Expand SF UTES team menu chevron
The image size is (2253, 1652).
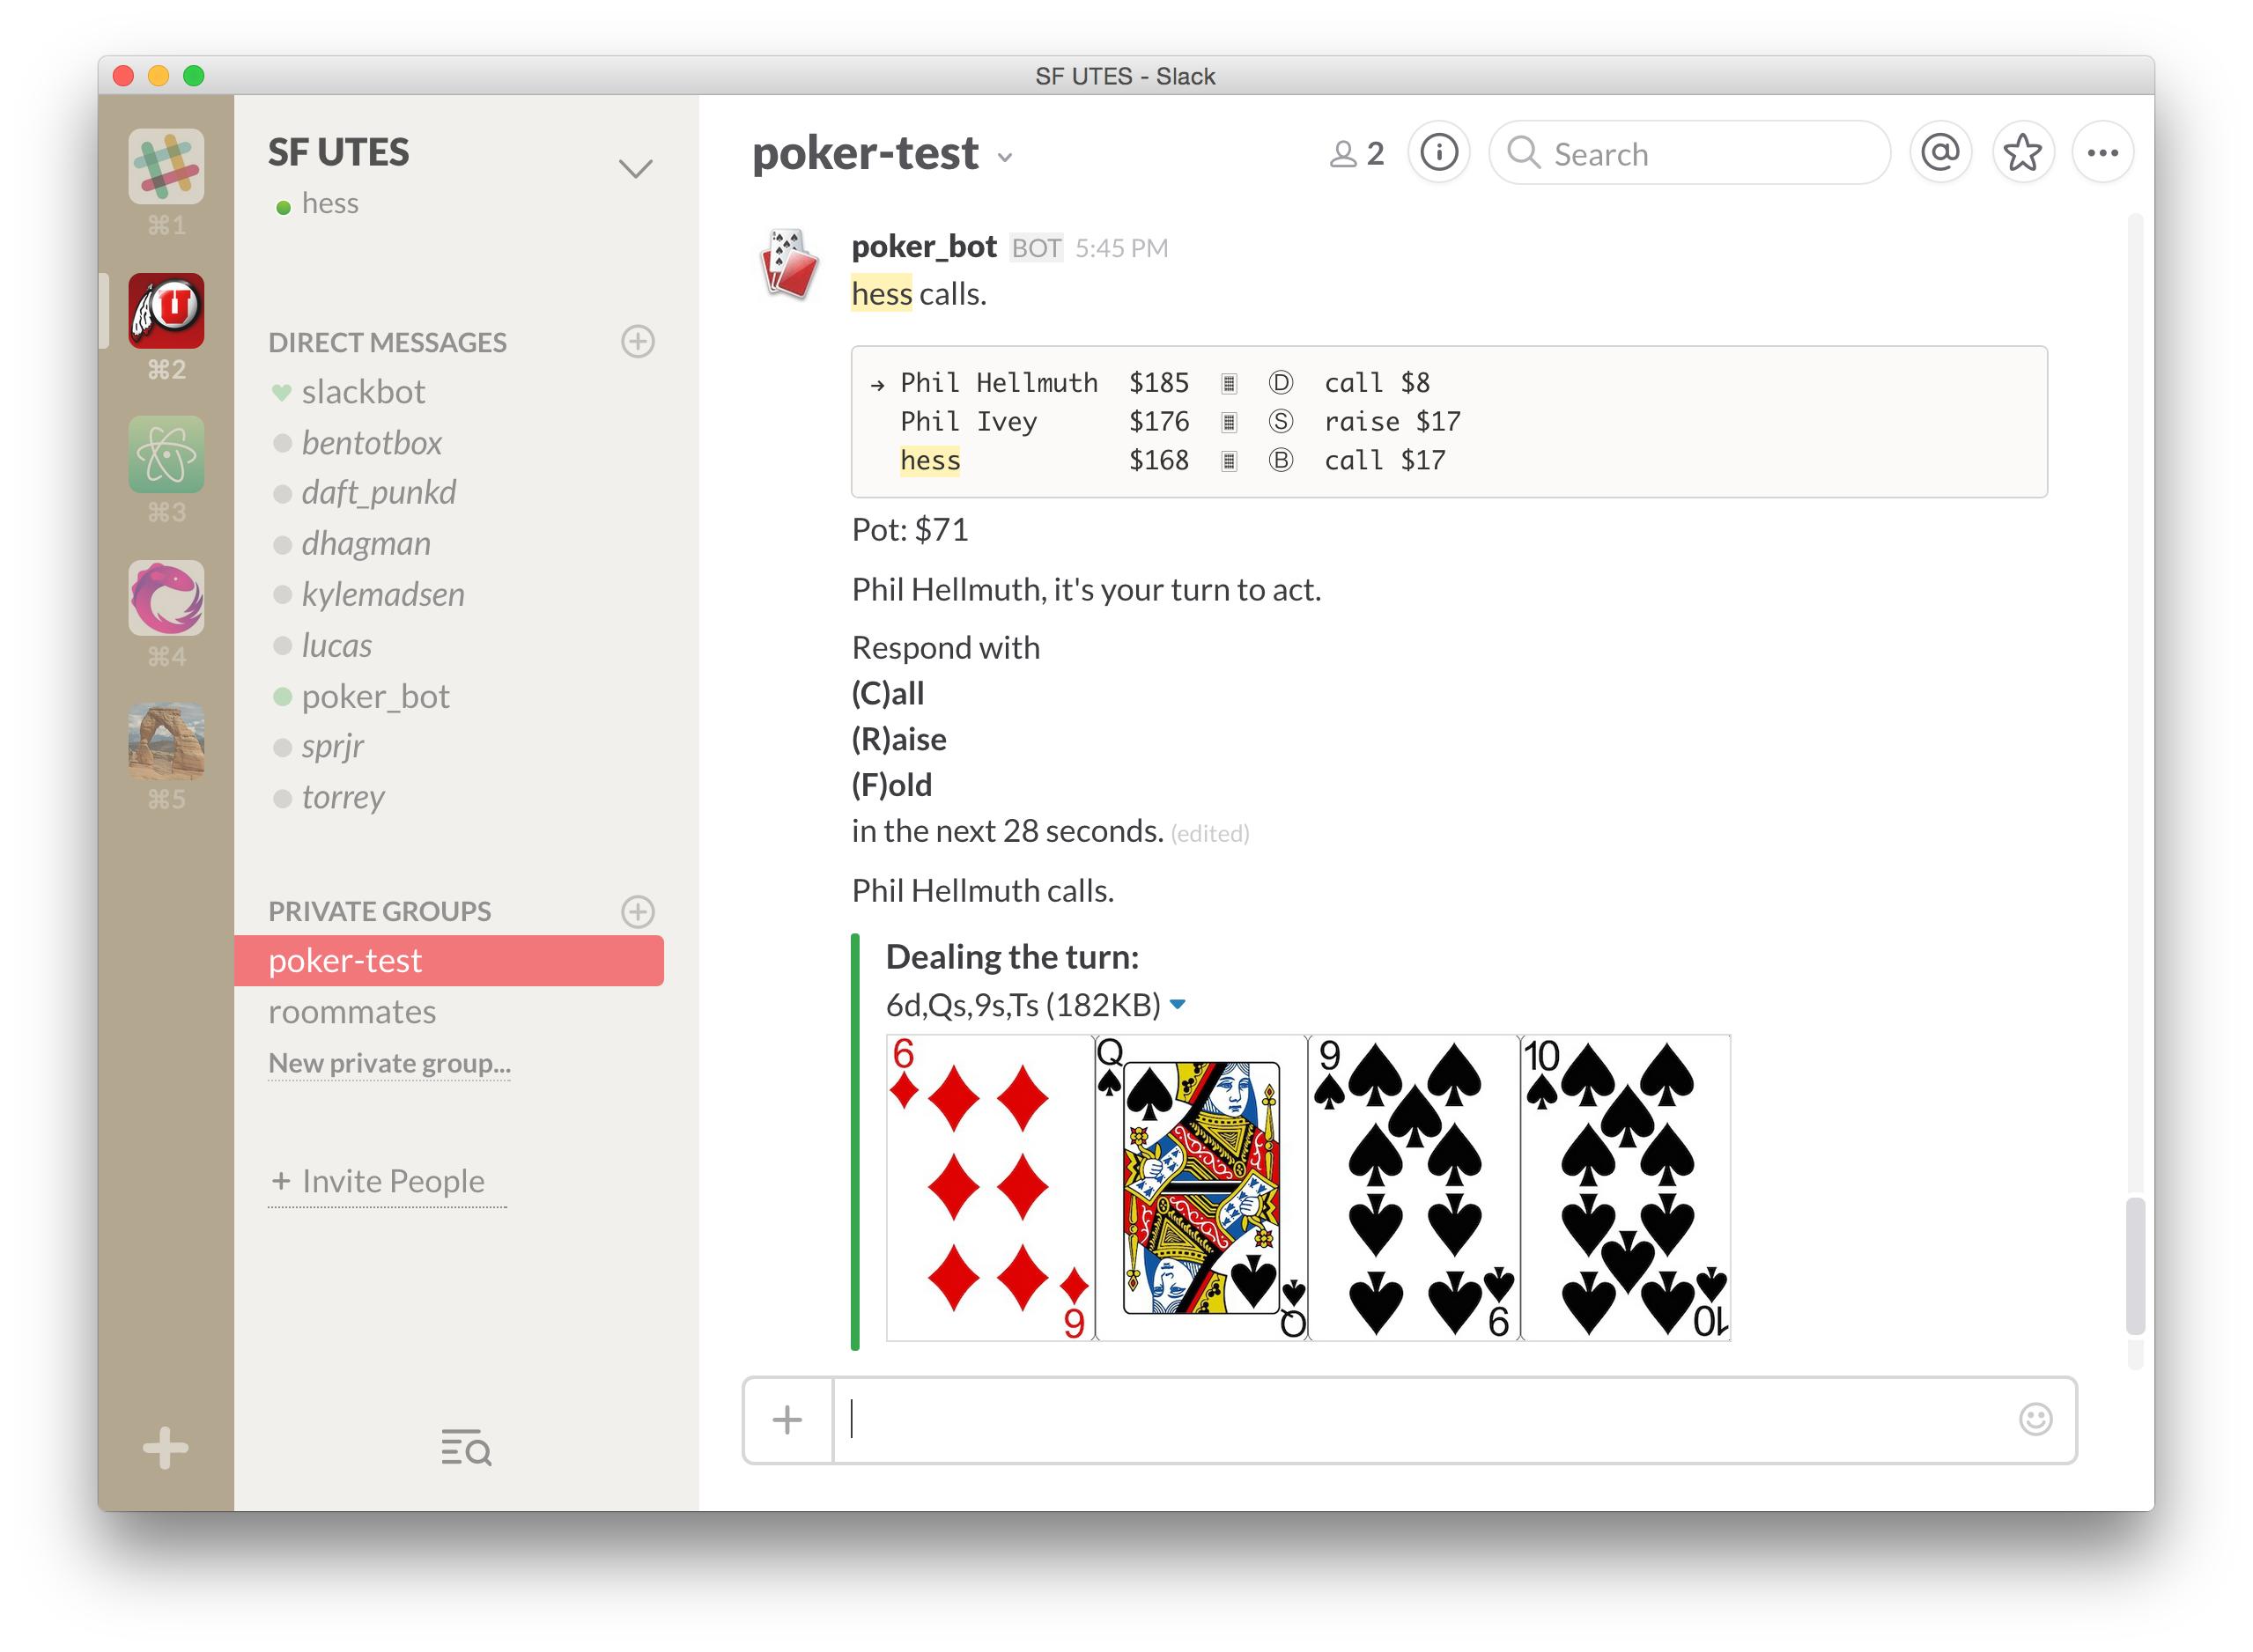tap(635, 168)
